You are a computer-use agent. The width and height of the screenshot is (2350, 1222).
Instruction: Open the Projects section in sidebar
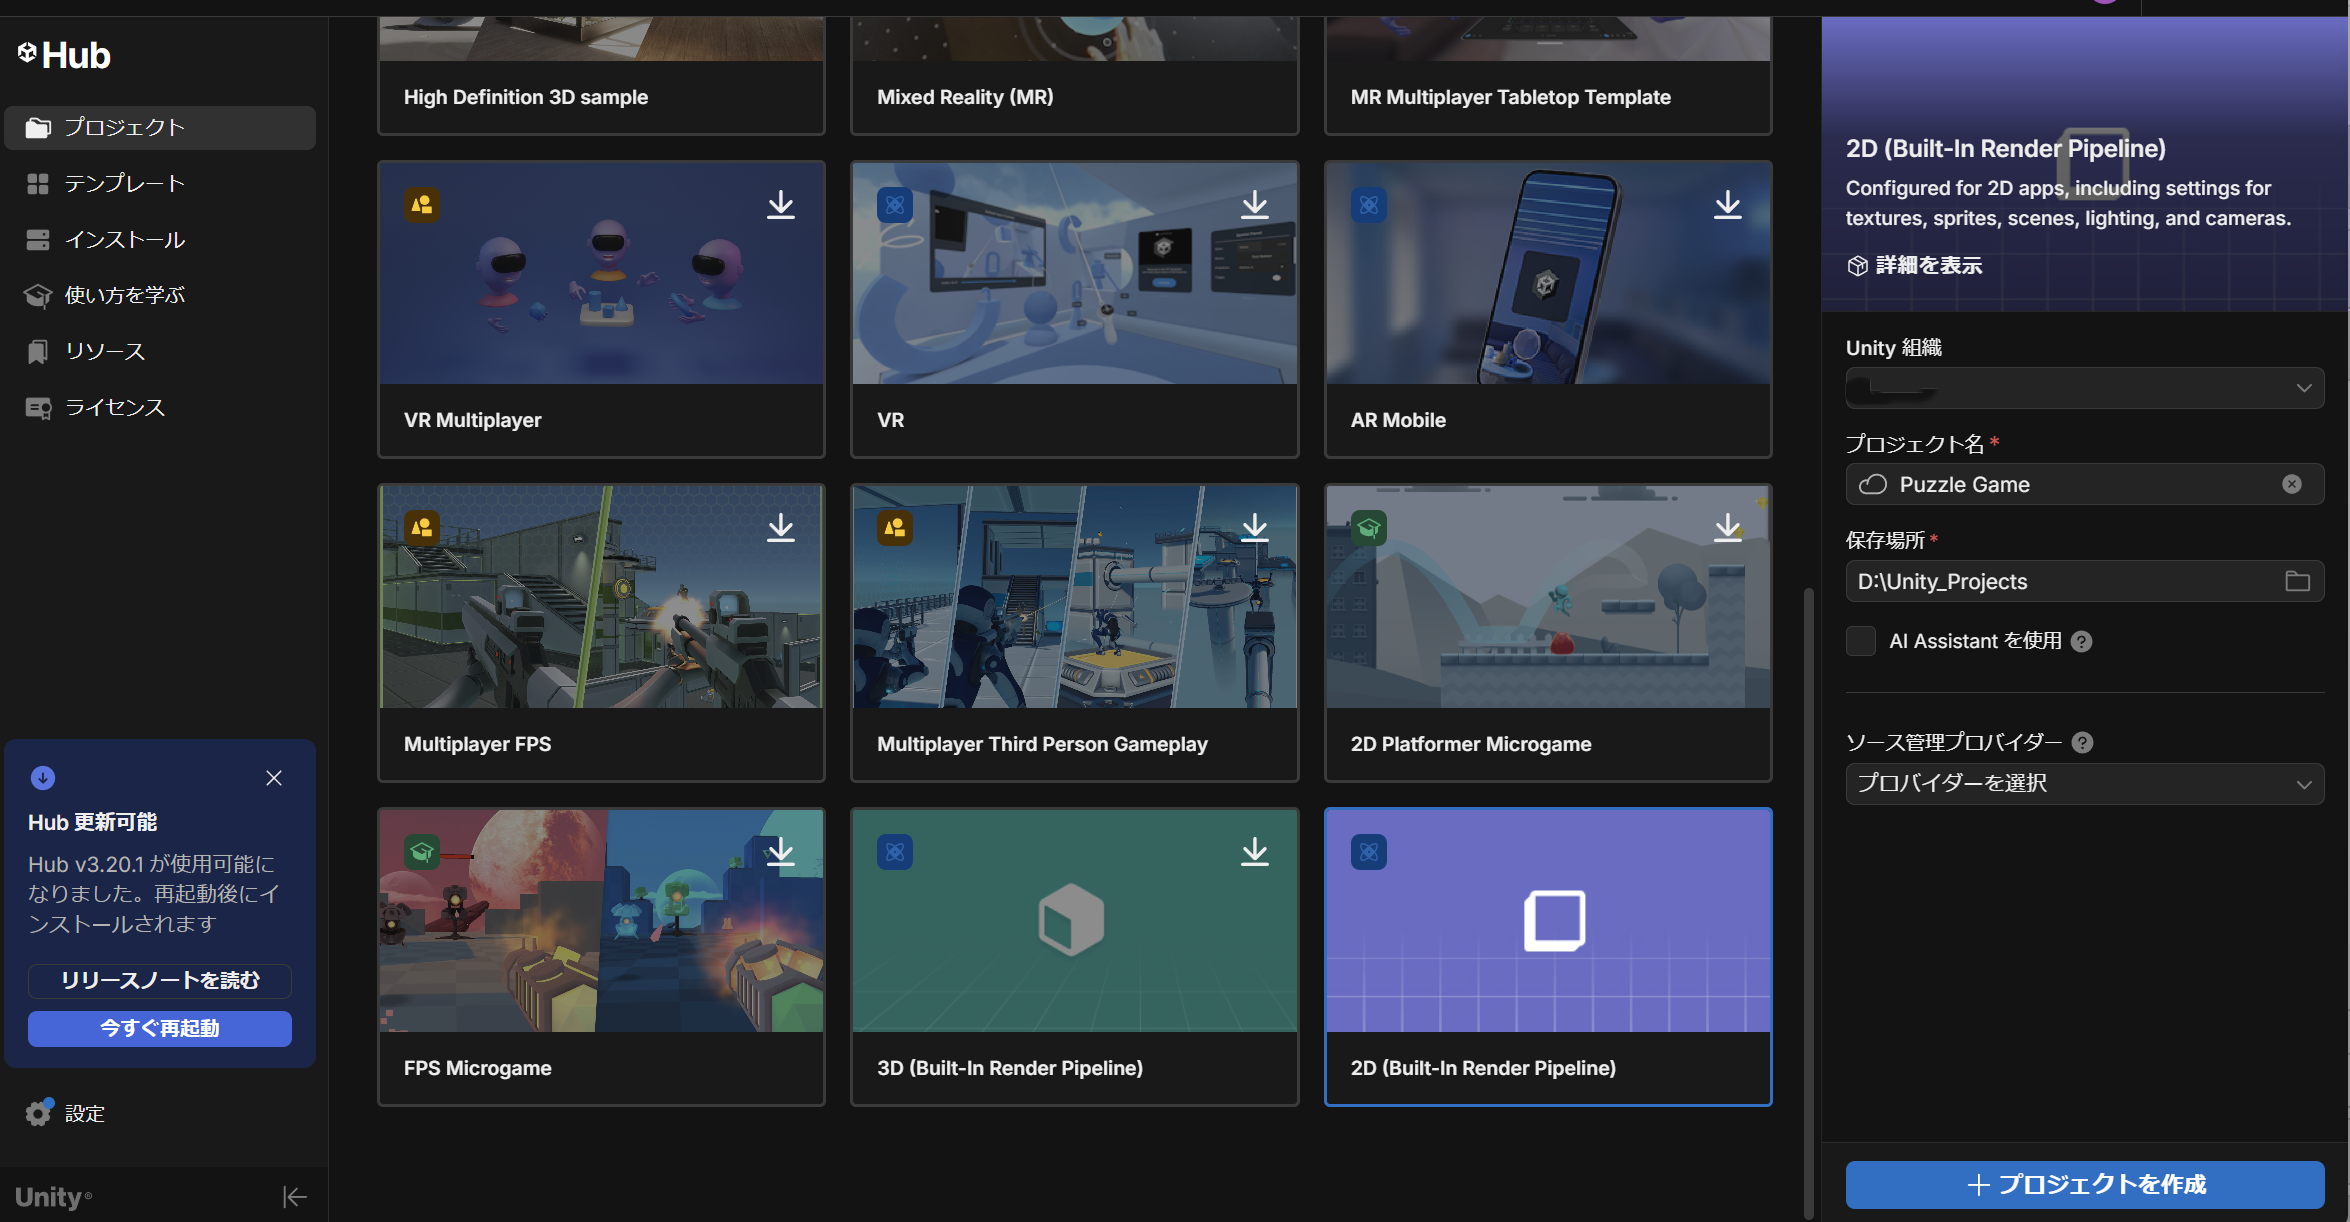(x=160, y=128)
